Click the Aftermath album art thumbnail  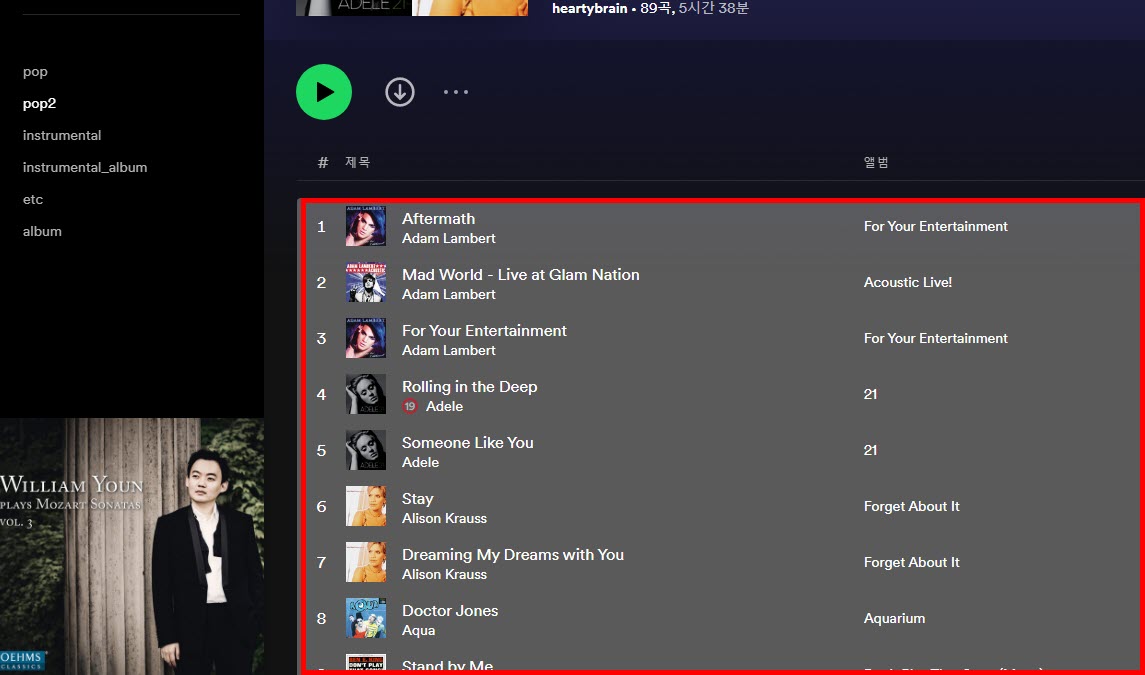click(366, 226)
